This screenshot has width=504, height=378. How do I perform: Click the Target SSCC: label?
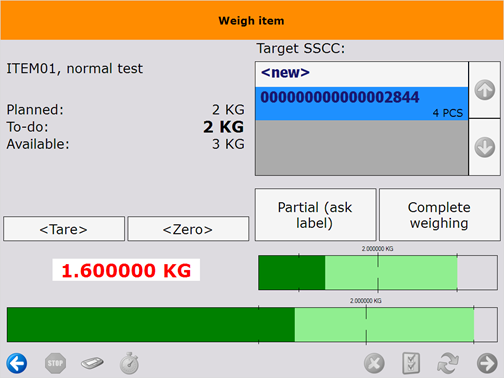301,49
